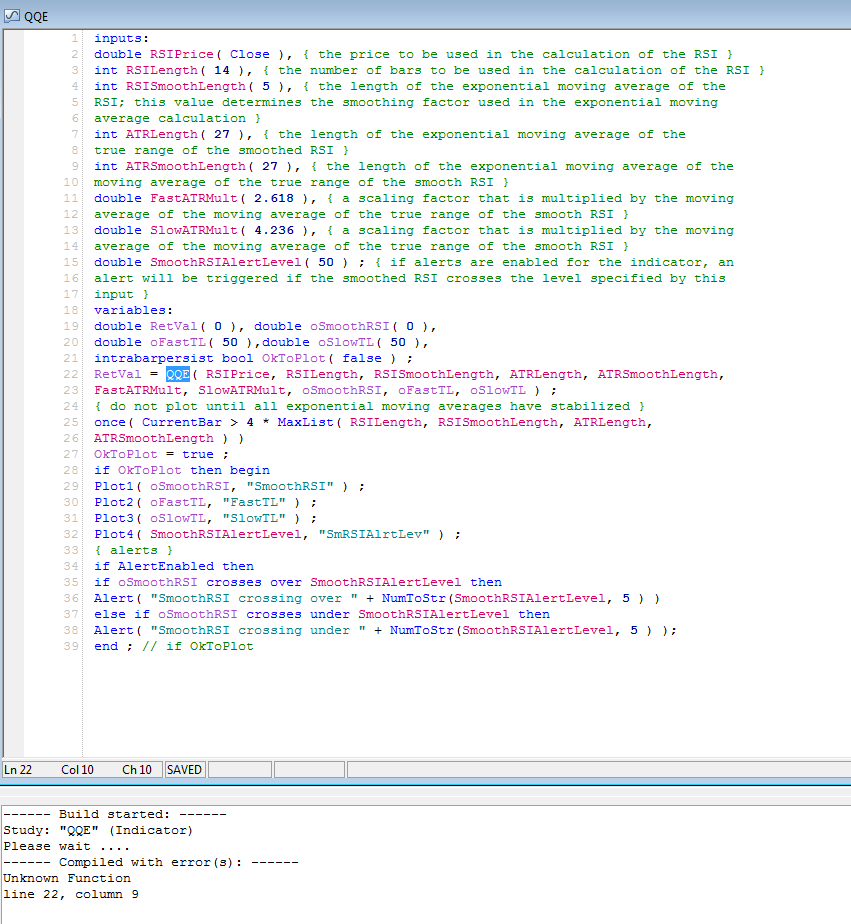Screen dimensions: 851x924
Task: Click 'MaxList' on line 25
Action: 306,422
